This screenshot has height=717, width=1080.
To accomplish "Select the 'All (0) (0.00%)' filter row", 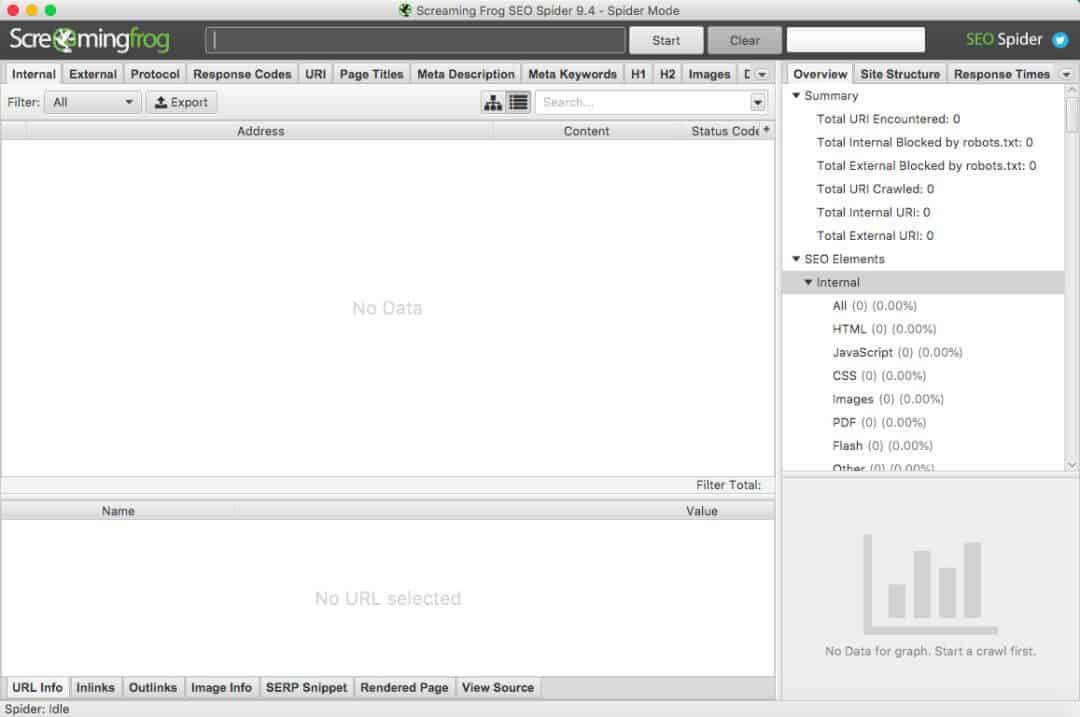I will (x=923, y=306).
